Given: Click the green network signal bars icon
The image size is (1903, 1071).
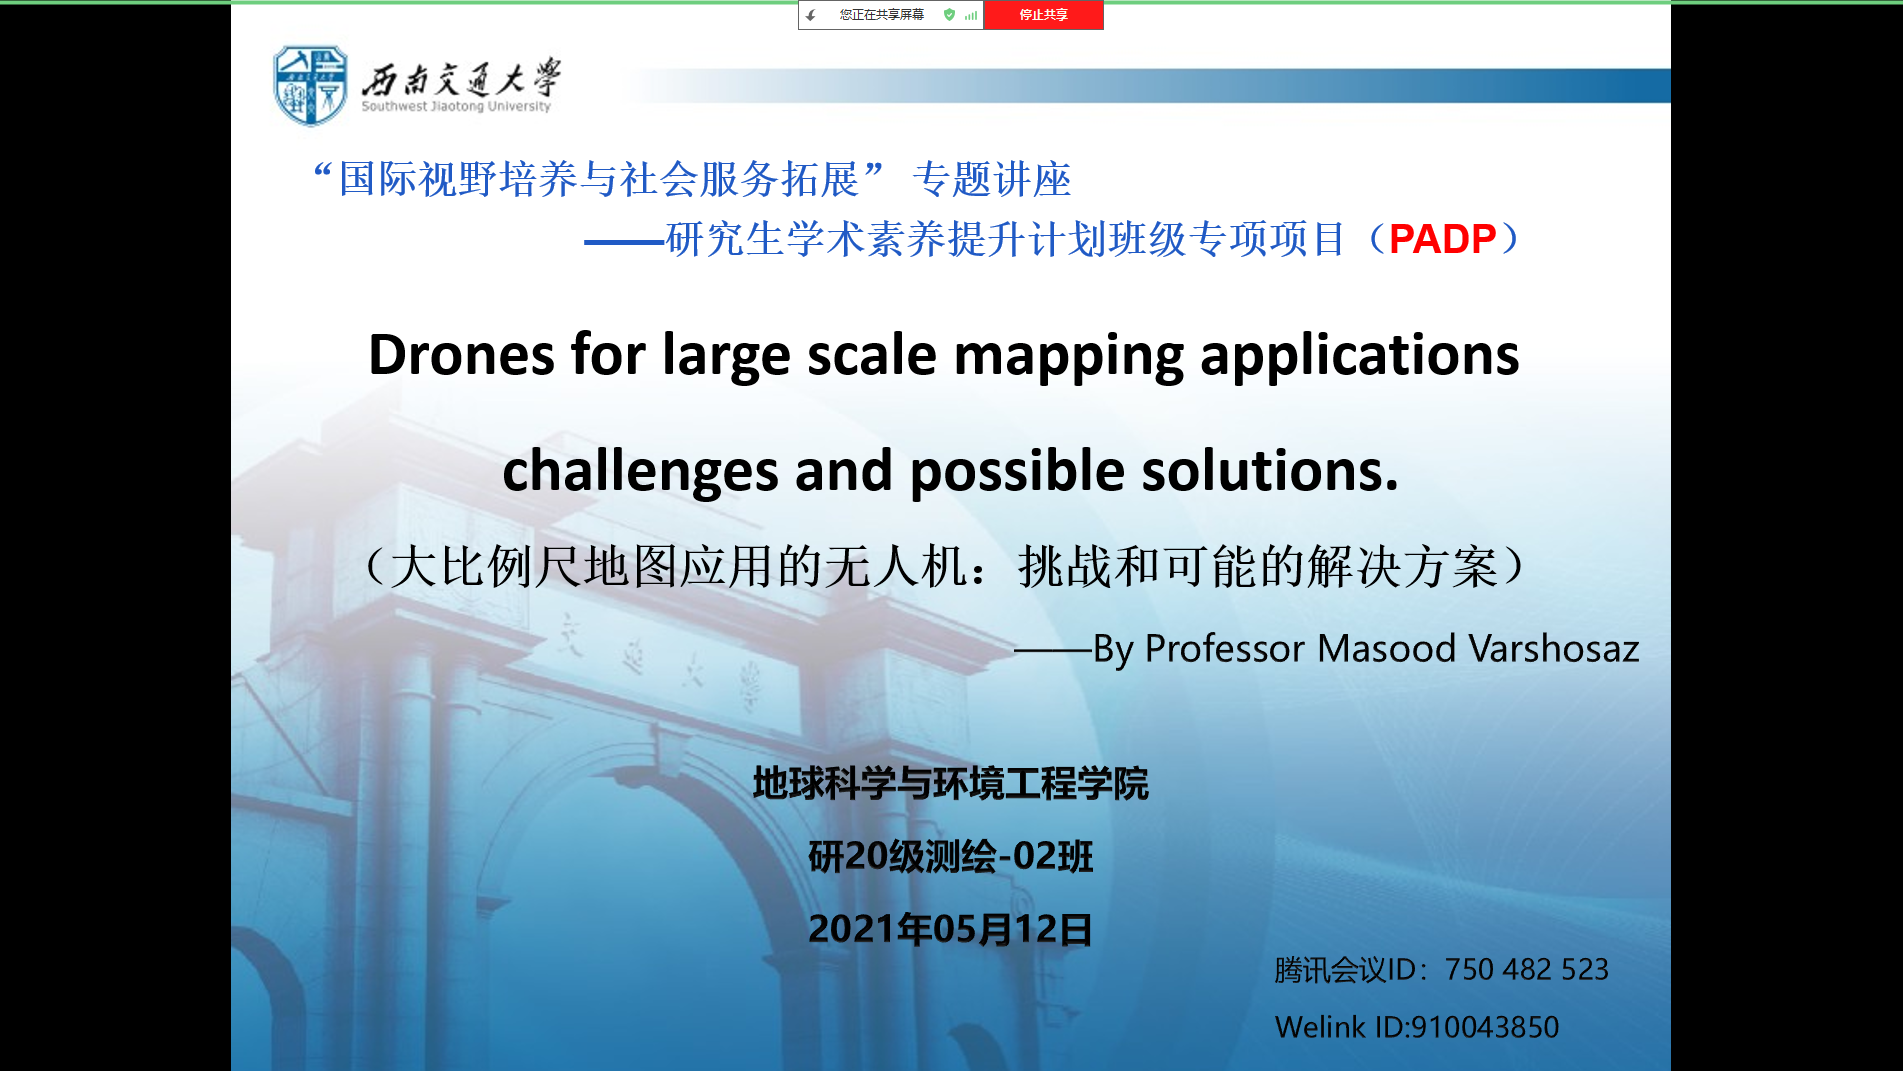Looking at the screenshot, I should click(970, 15).
